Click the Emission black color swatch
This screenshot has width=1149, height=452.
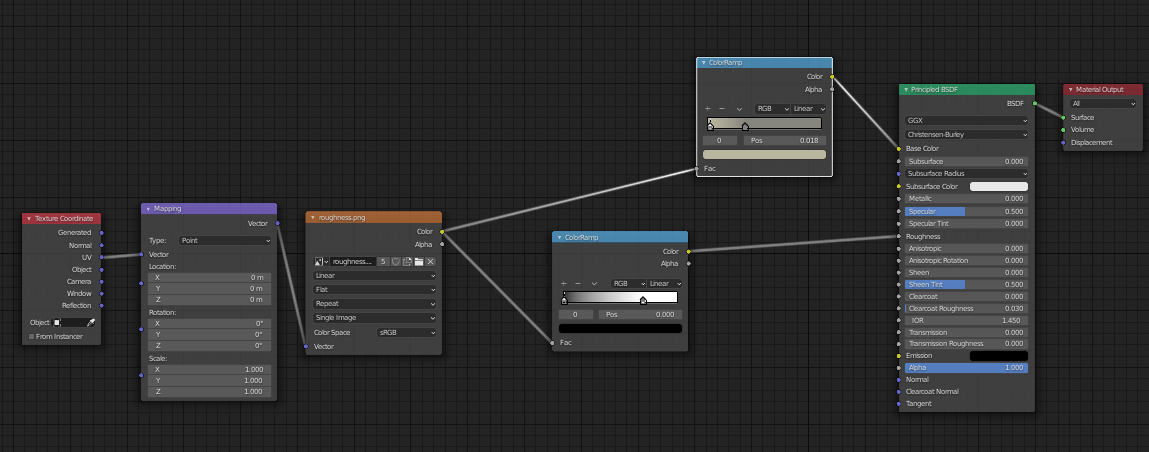(999, 355)
